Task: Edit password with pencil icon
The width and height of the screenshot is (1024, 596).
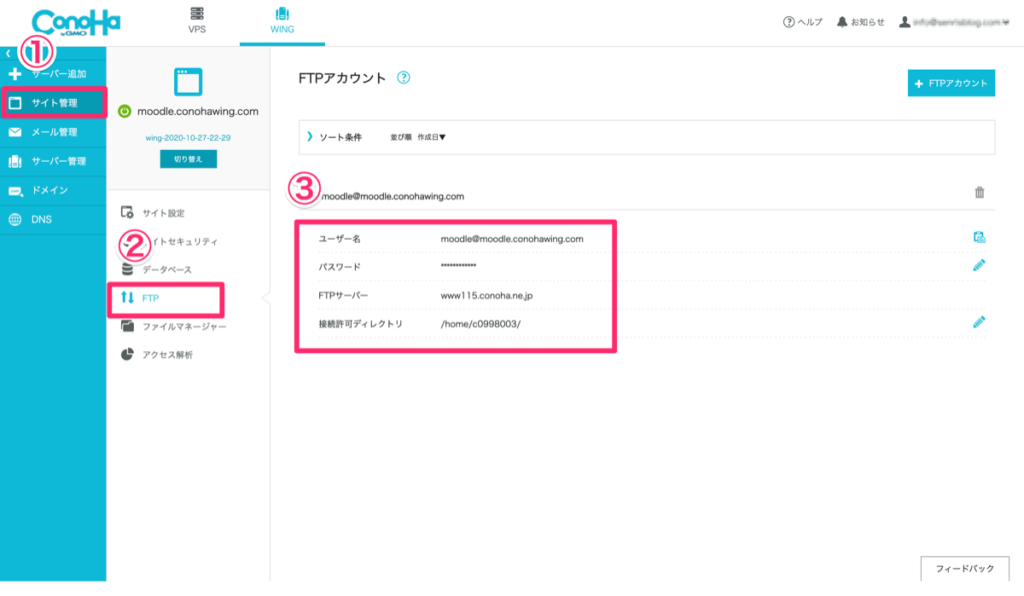Action: 979,265
